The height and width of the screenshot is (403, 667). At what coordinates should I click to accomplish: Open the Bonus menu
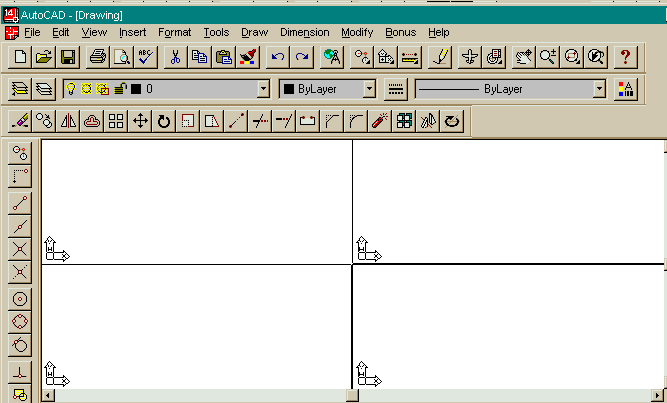(x=400, y=32)
